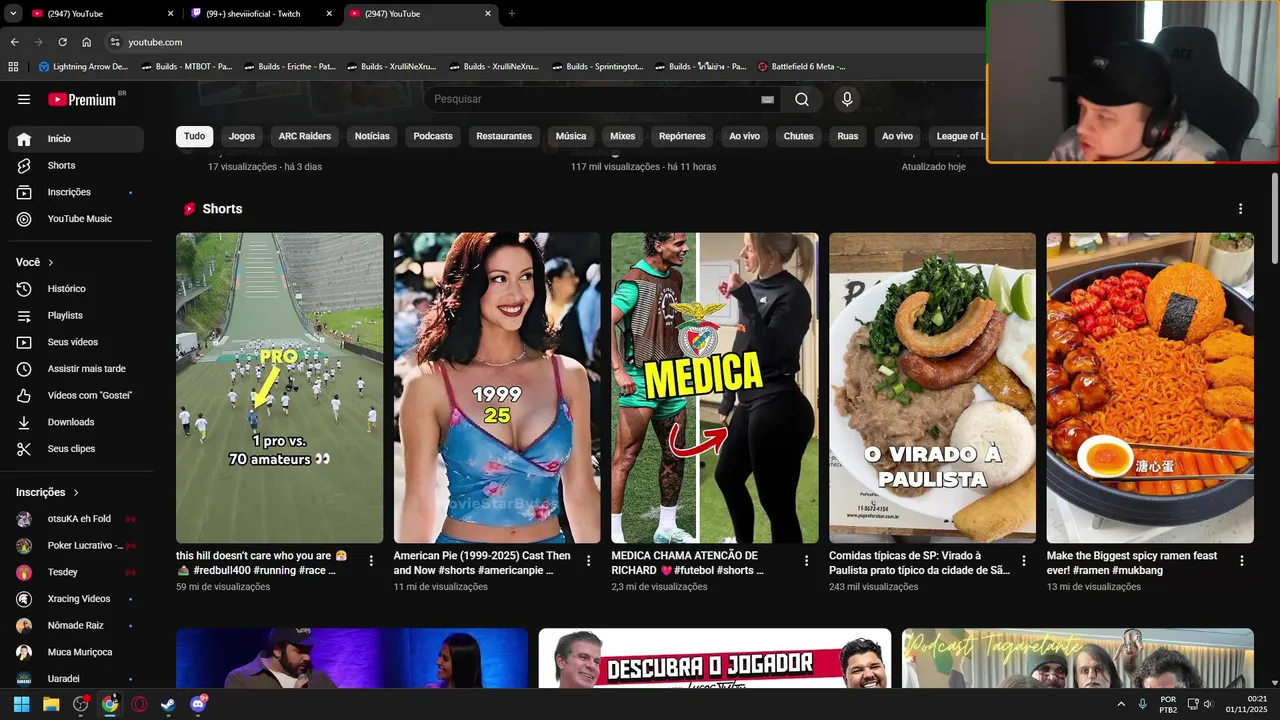1280x720 pixels.
Task: Click the youtube.com address bar
Action: (x=545, y=42)
